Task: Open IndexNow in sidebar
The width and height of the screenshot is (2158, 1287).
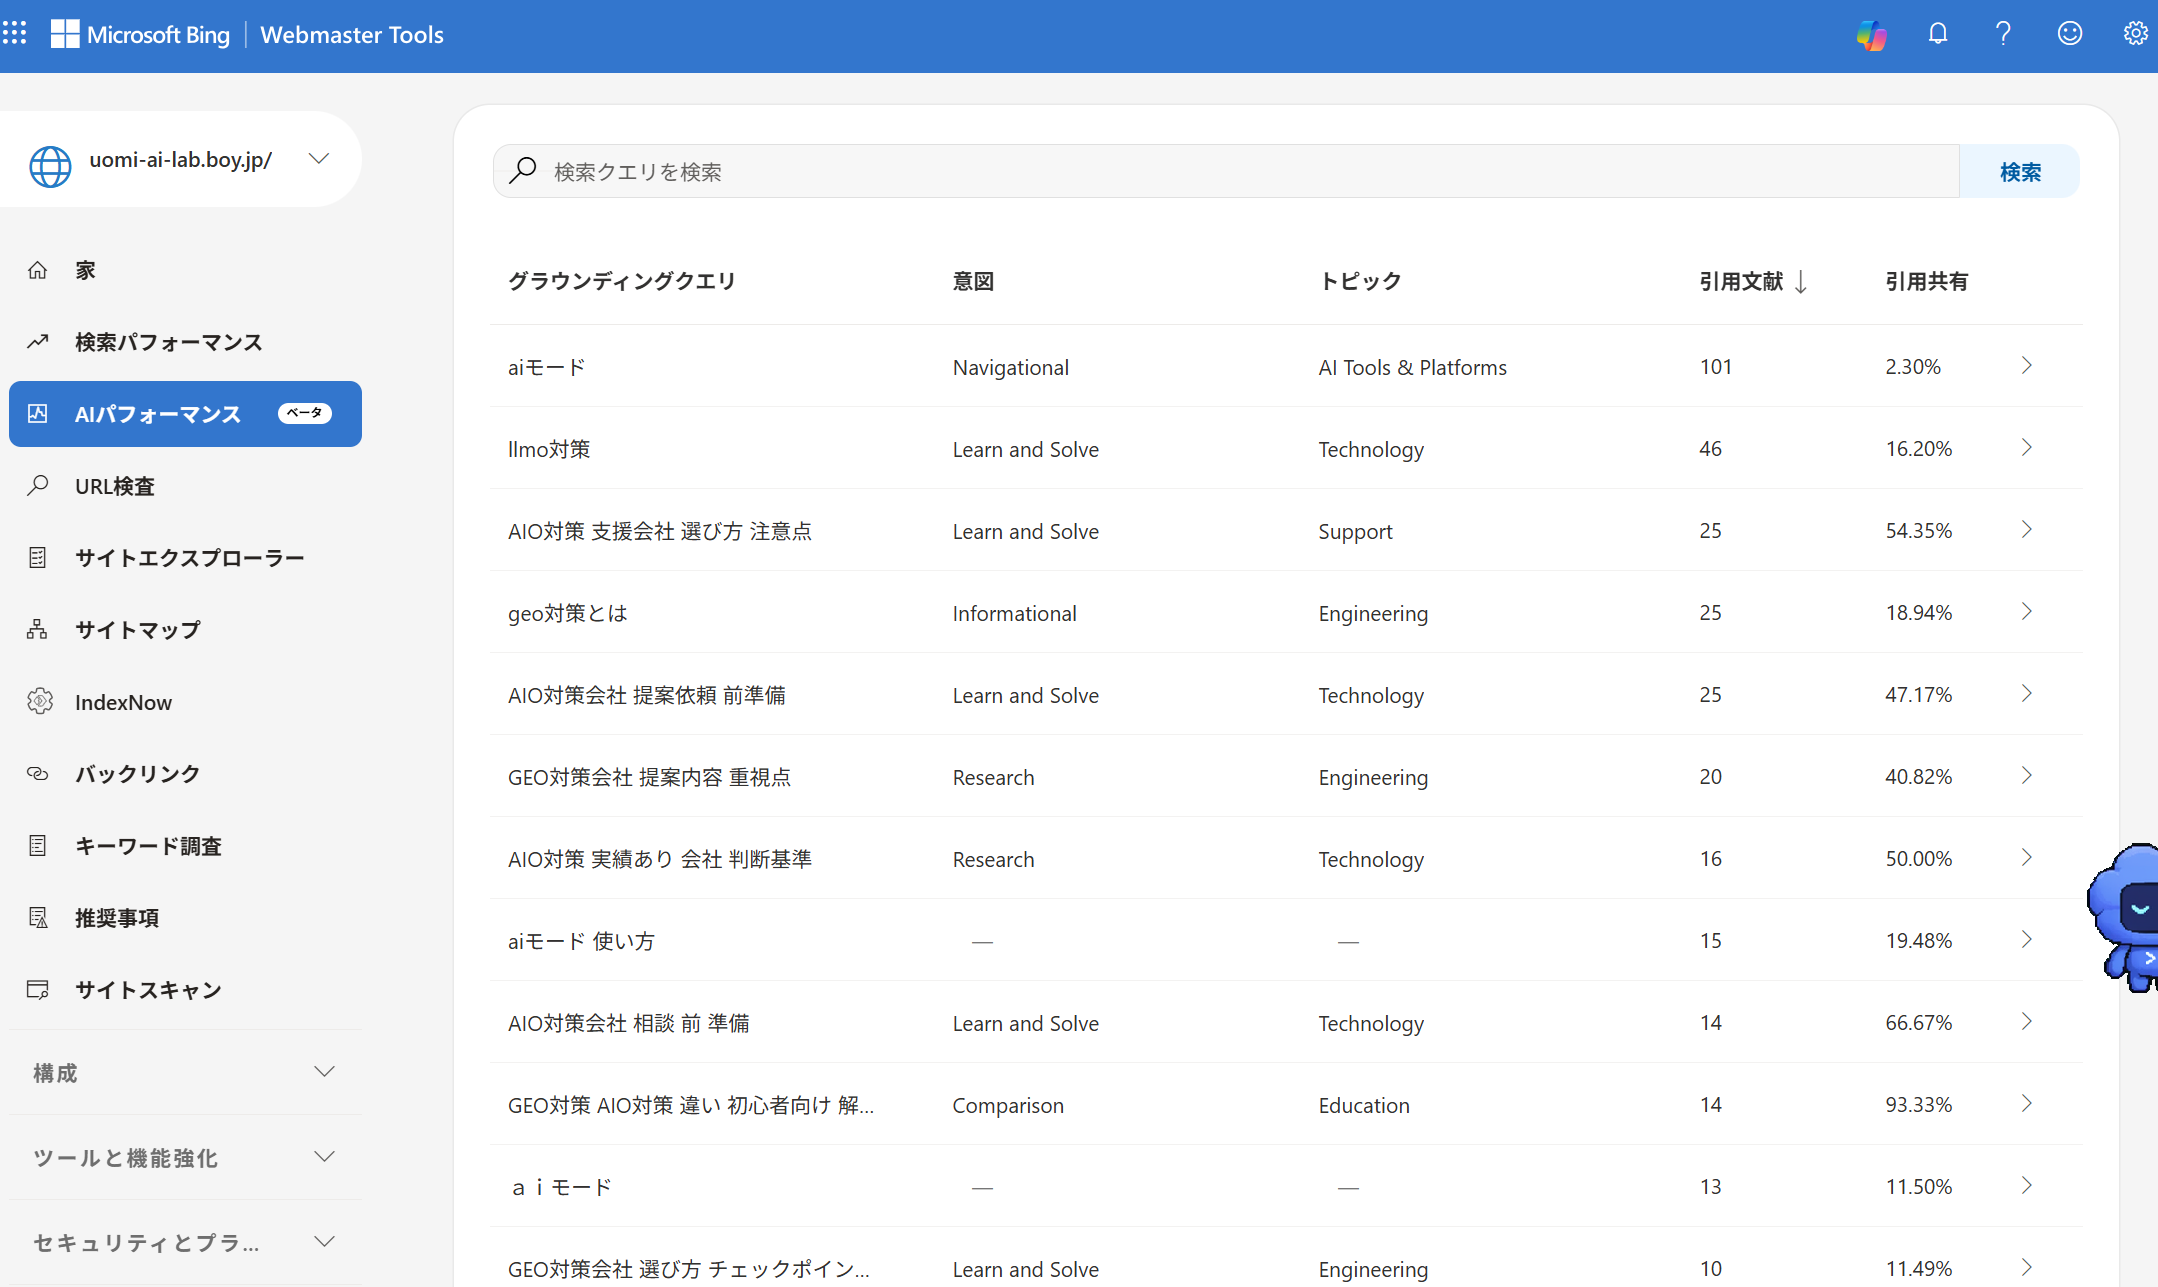Action: [185, 702]
